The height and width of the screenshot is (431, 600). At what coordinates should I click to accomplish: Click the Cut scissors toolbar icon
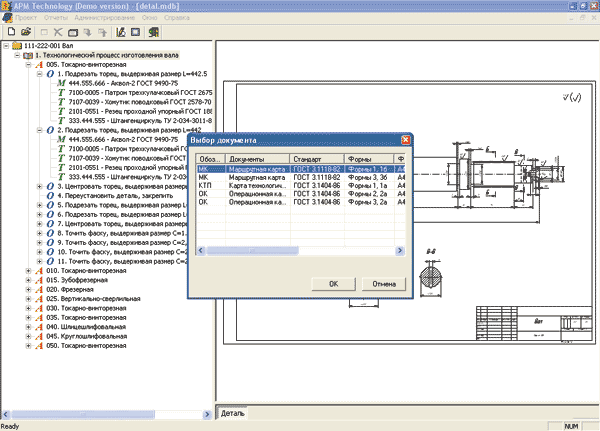[58, 32]
